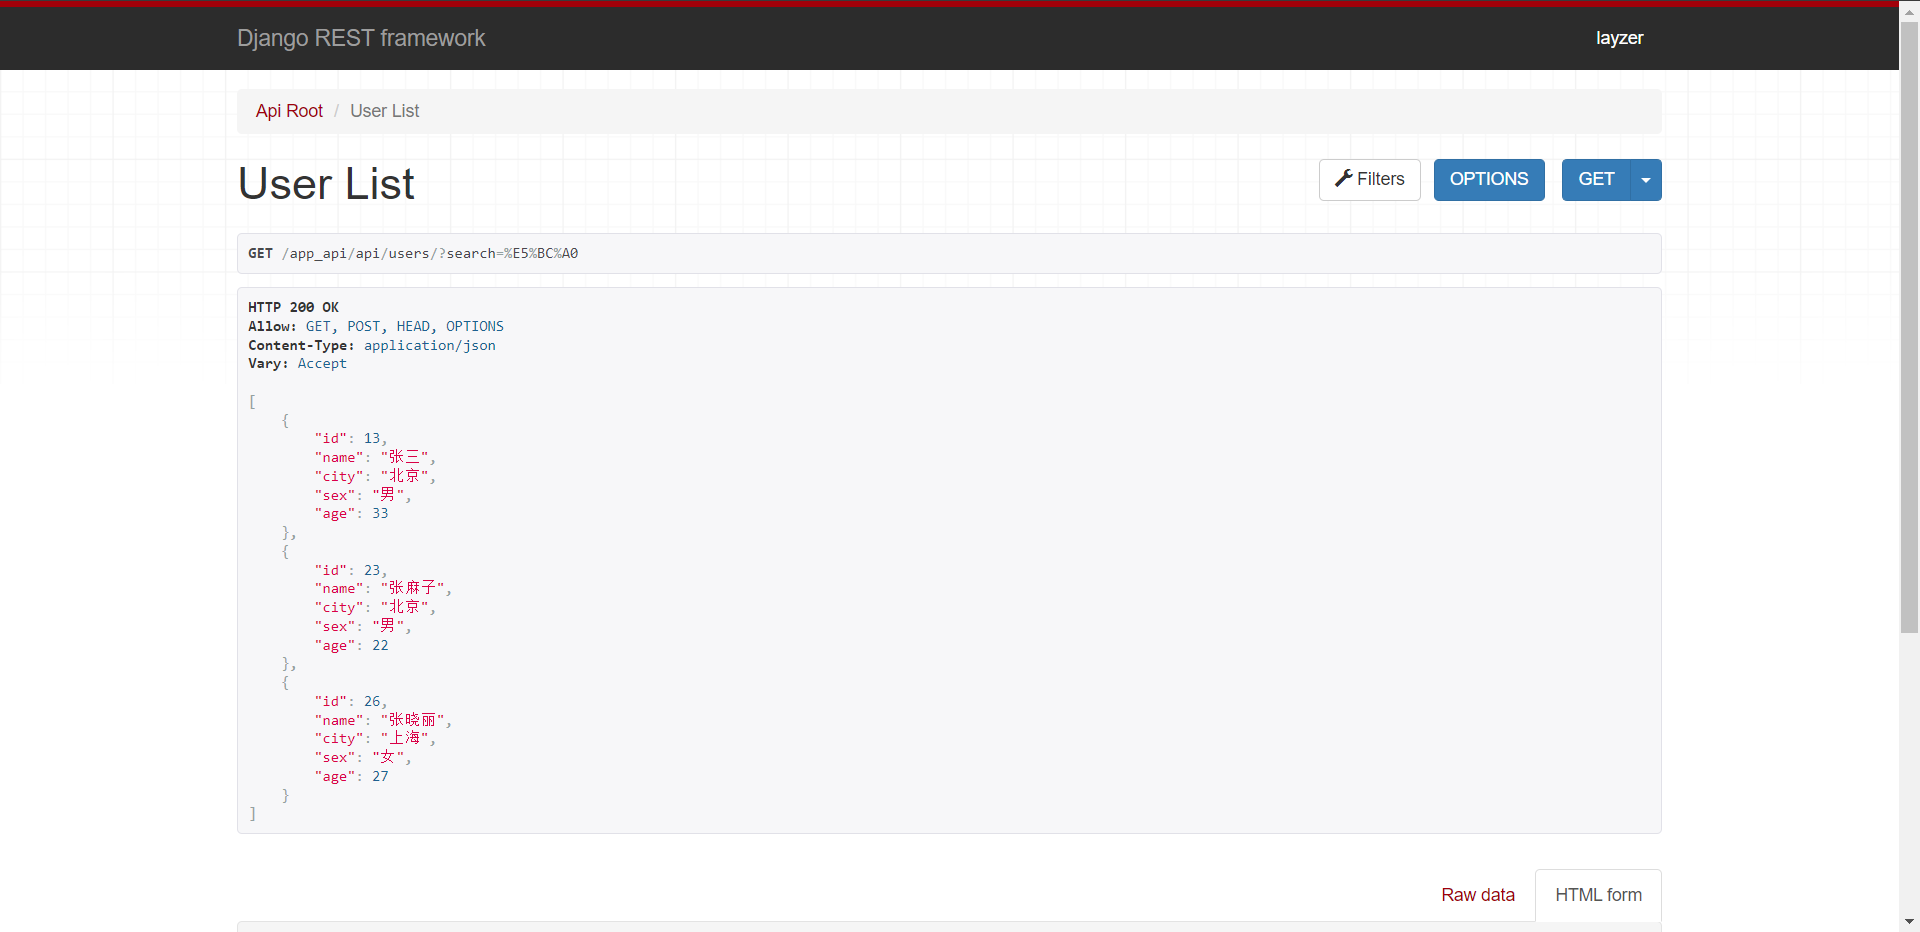The height and width of the screenshot is (932, 1920).
Task: Click the Vary Accept header line
Action: tap(297, 364)
